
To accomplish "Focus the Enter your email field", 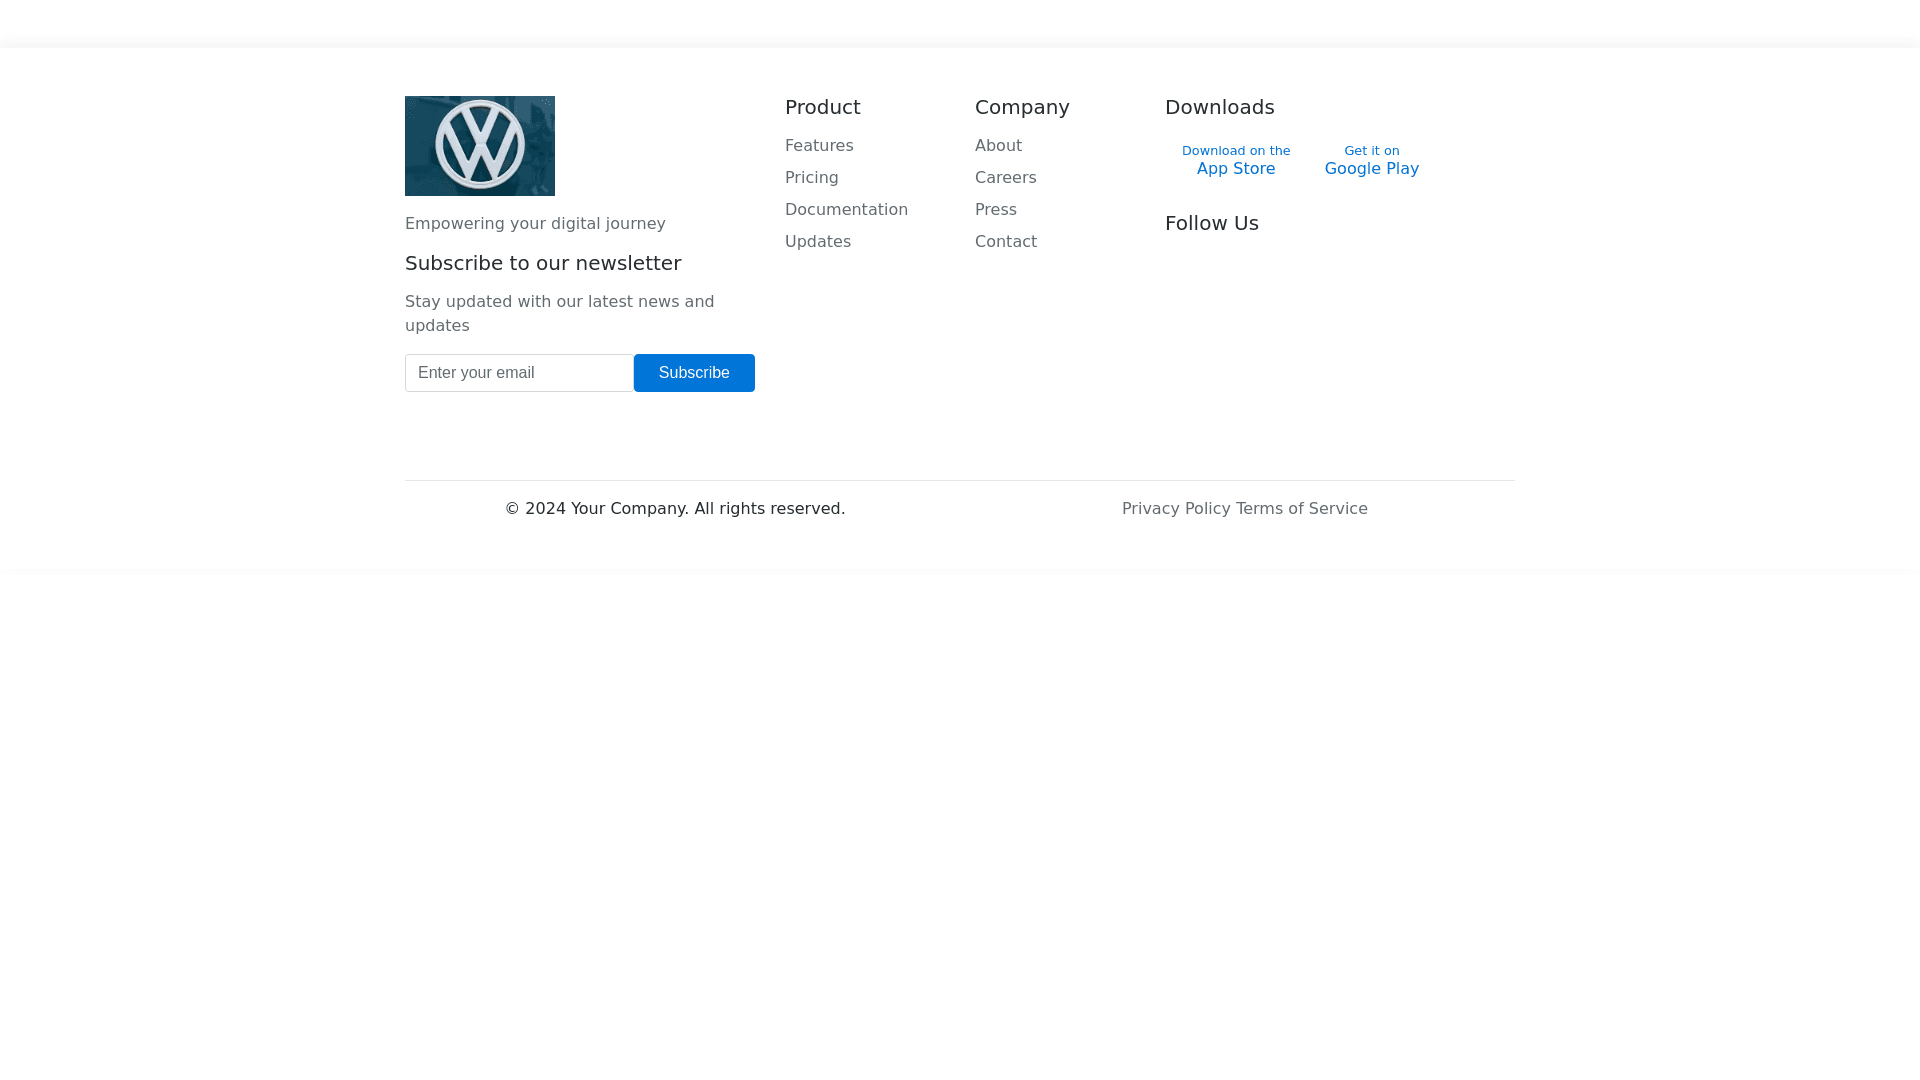I will coord(519,373).
